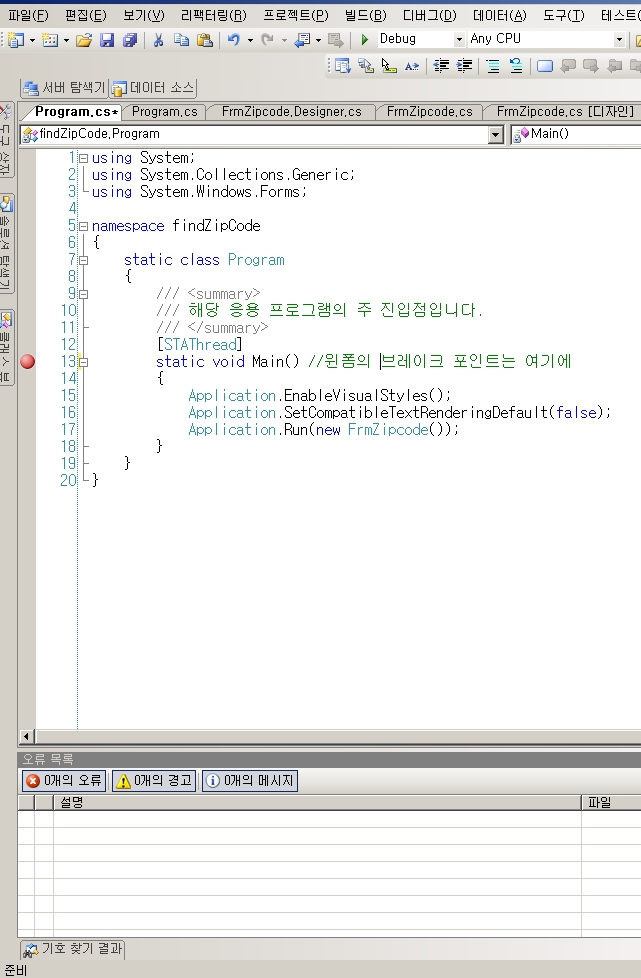Click the Display Word Completion icon
This screenshot has height=978, width=641.
[412, 66]
